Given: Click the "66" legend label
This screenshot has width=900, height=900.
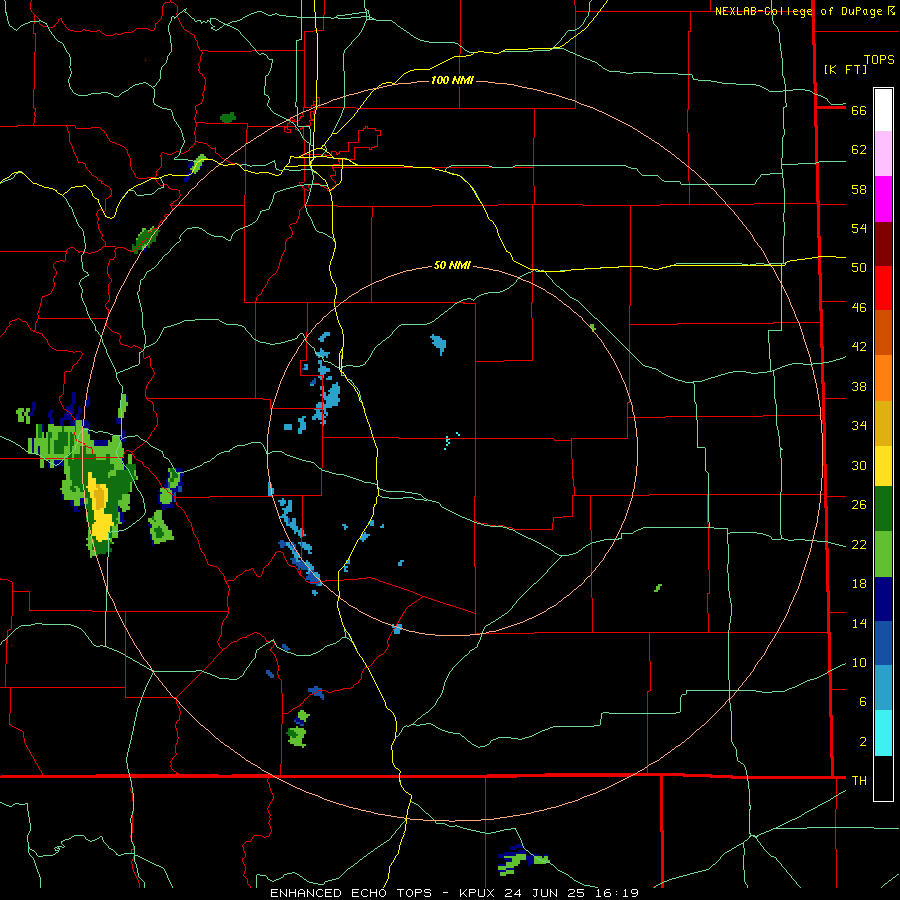Looking at the screenshot, I should coord(859,110).
